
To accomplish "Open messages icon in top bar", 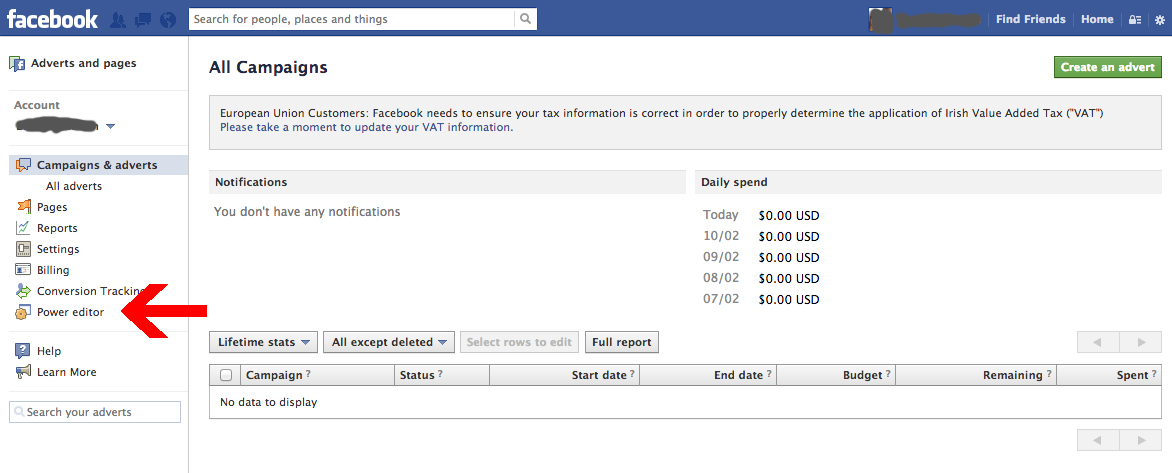I will tap(143, 20).
